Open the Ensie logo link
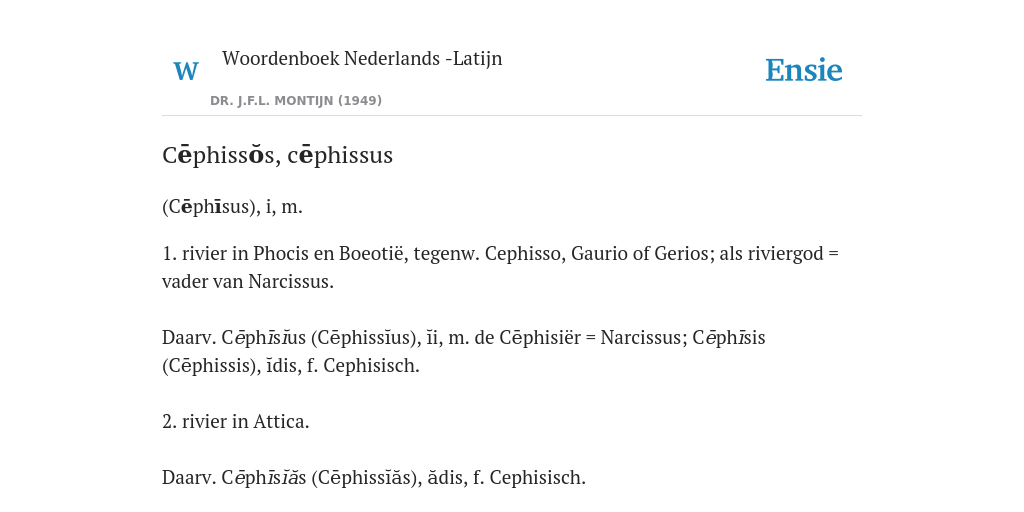 pos(803,71)
